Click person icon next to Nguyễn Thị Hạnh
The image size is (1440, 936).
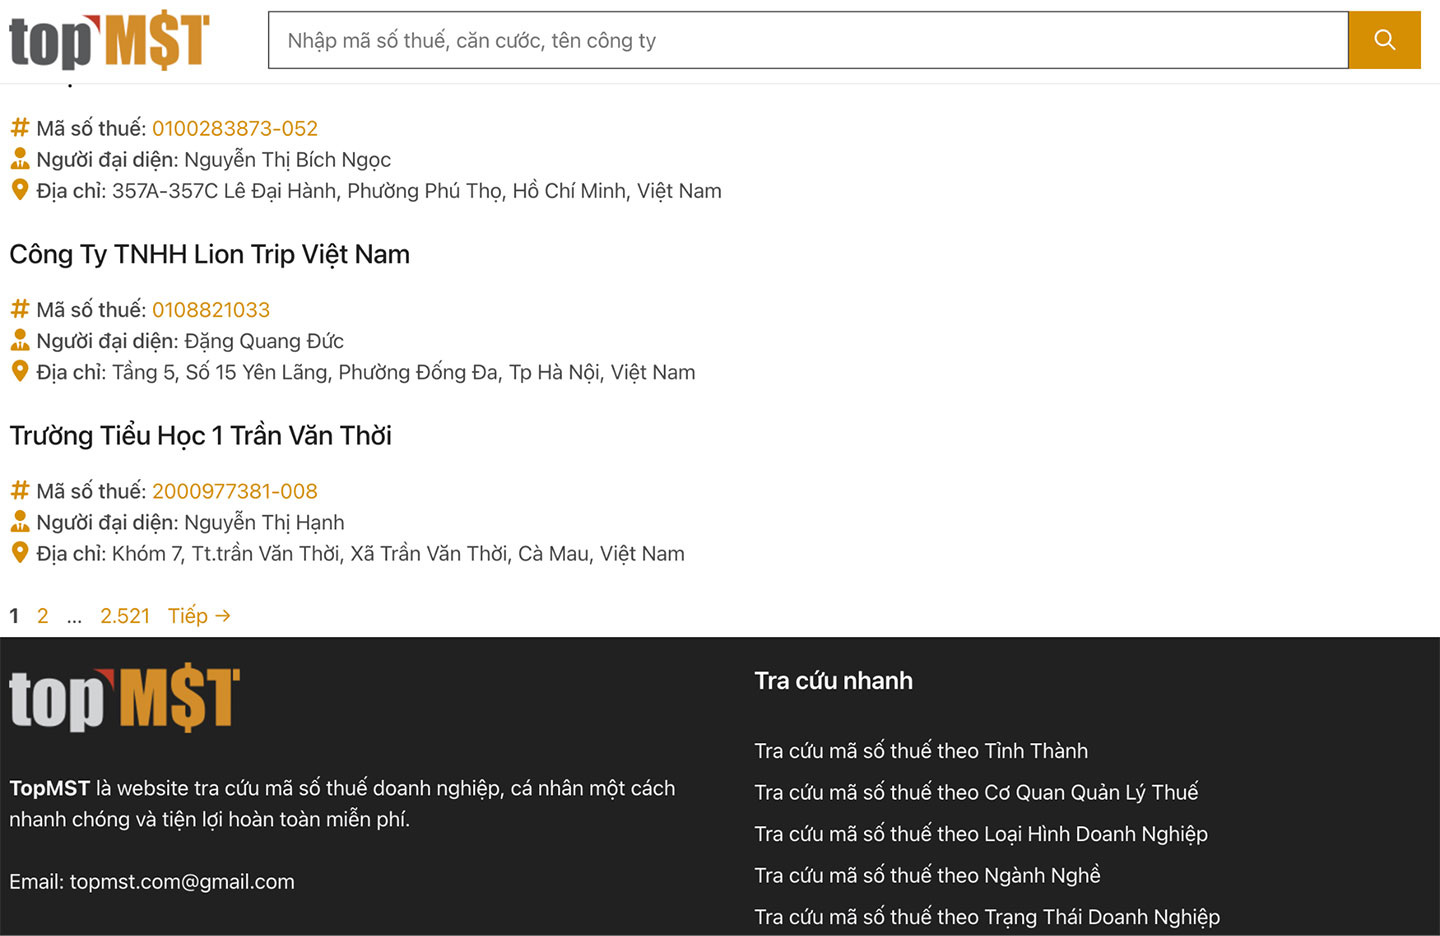tap(20, 521)
